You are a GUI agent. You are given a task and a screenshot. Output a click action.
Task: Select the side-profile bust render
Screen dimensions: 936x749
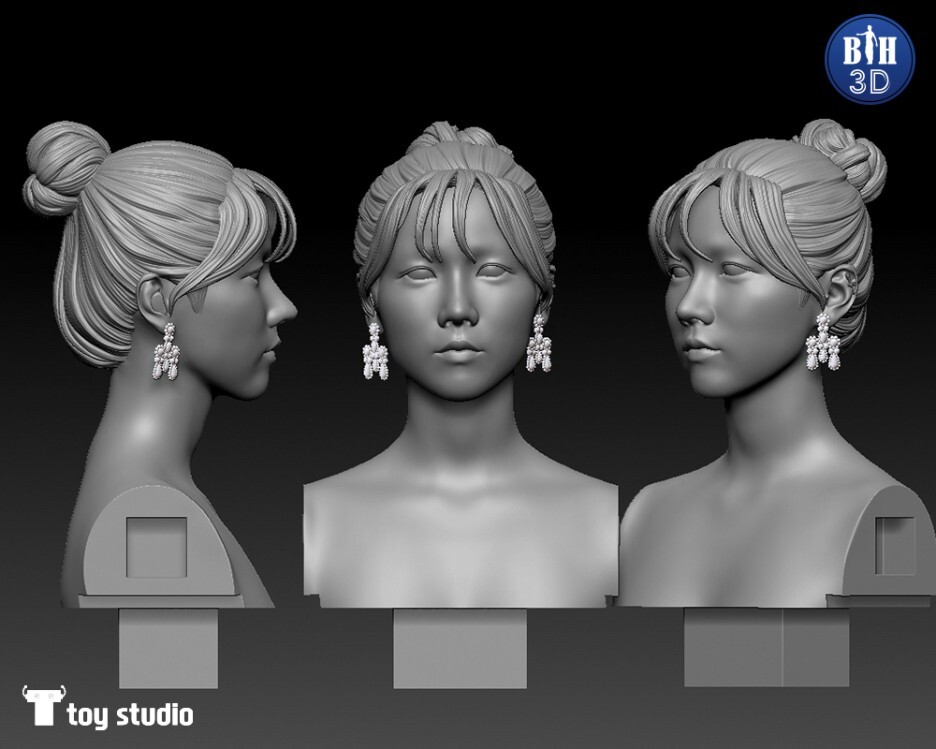pyautogui.click(x=161, y=406)
